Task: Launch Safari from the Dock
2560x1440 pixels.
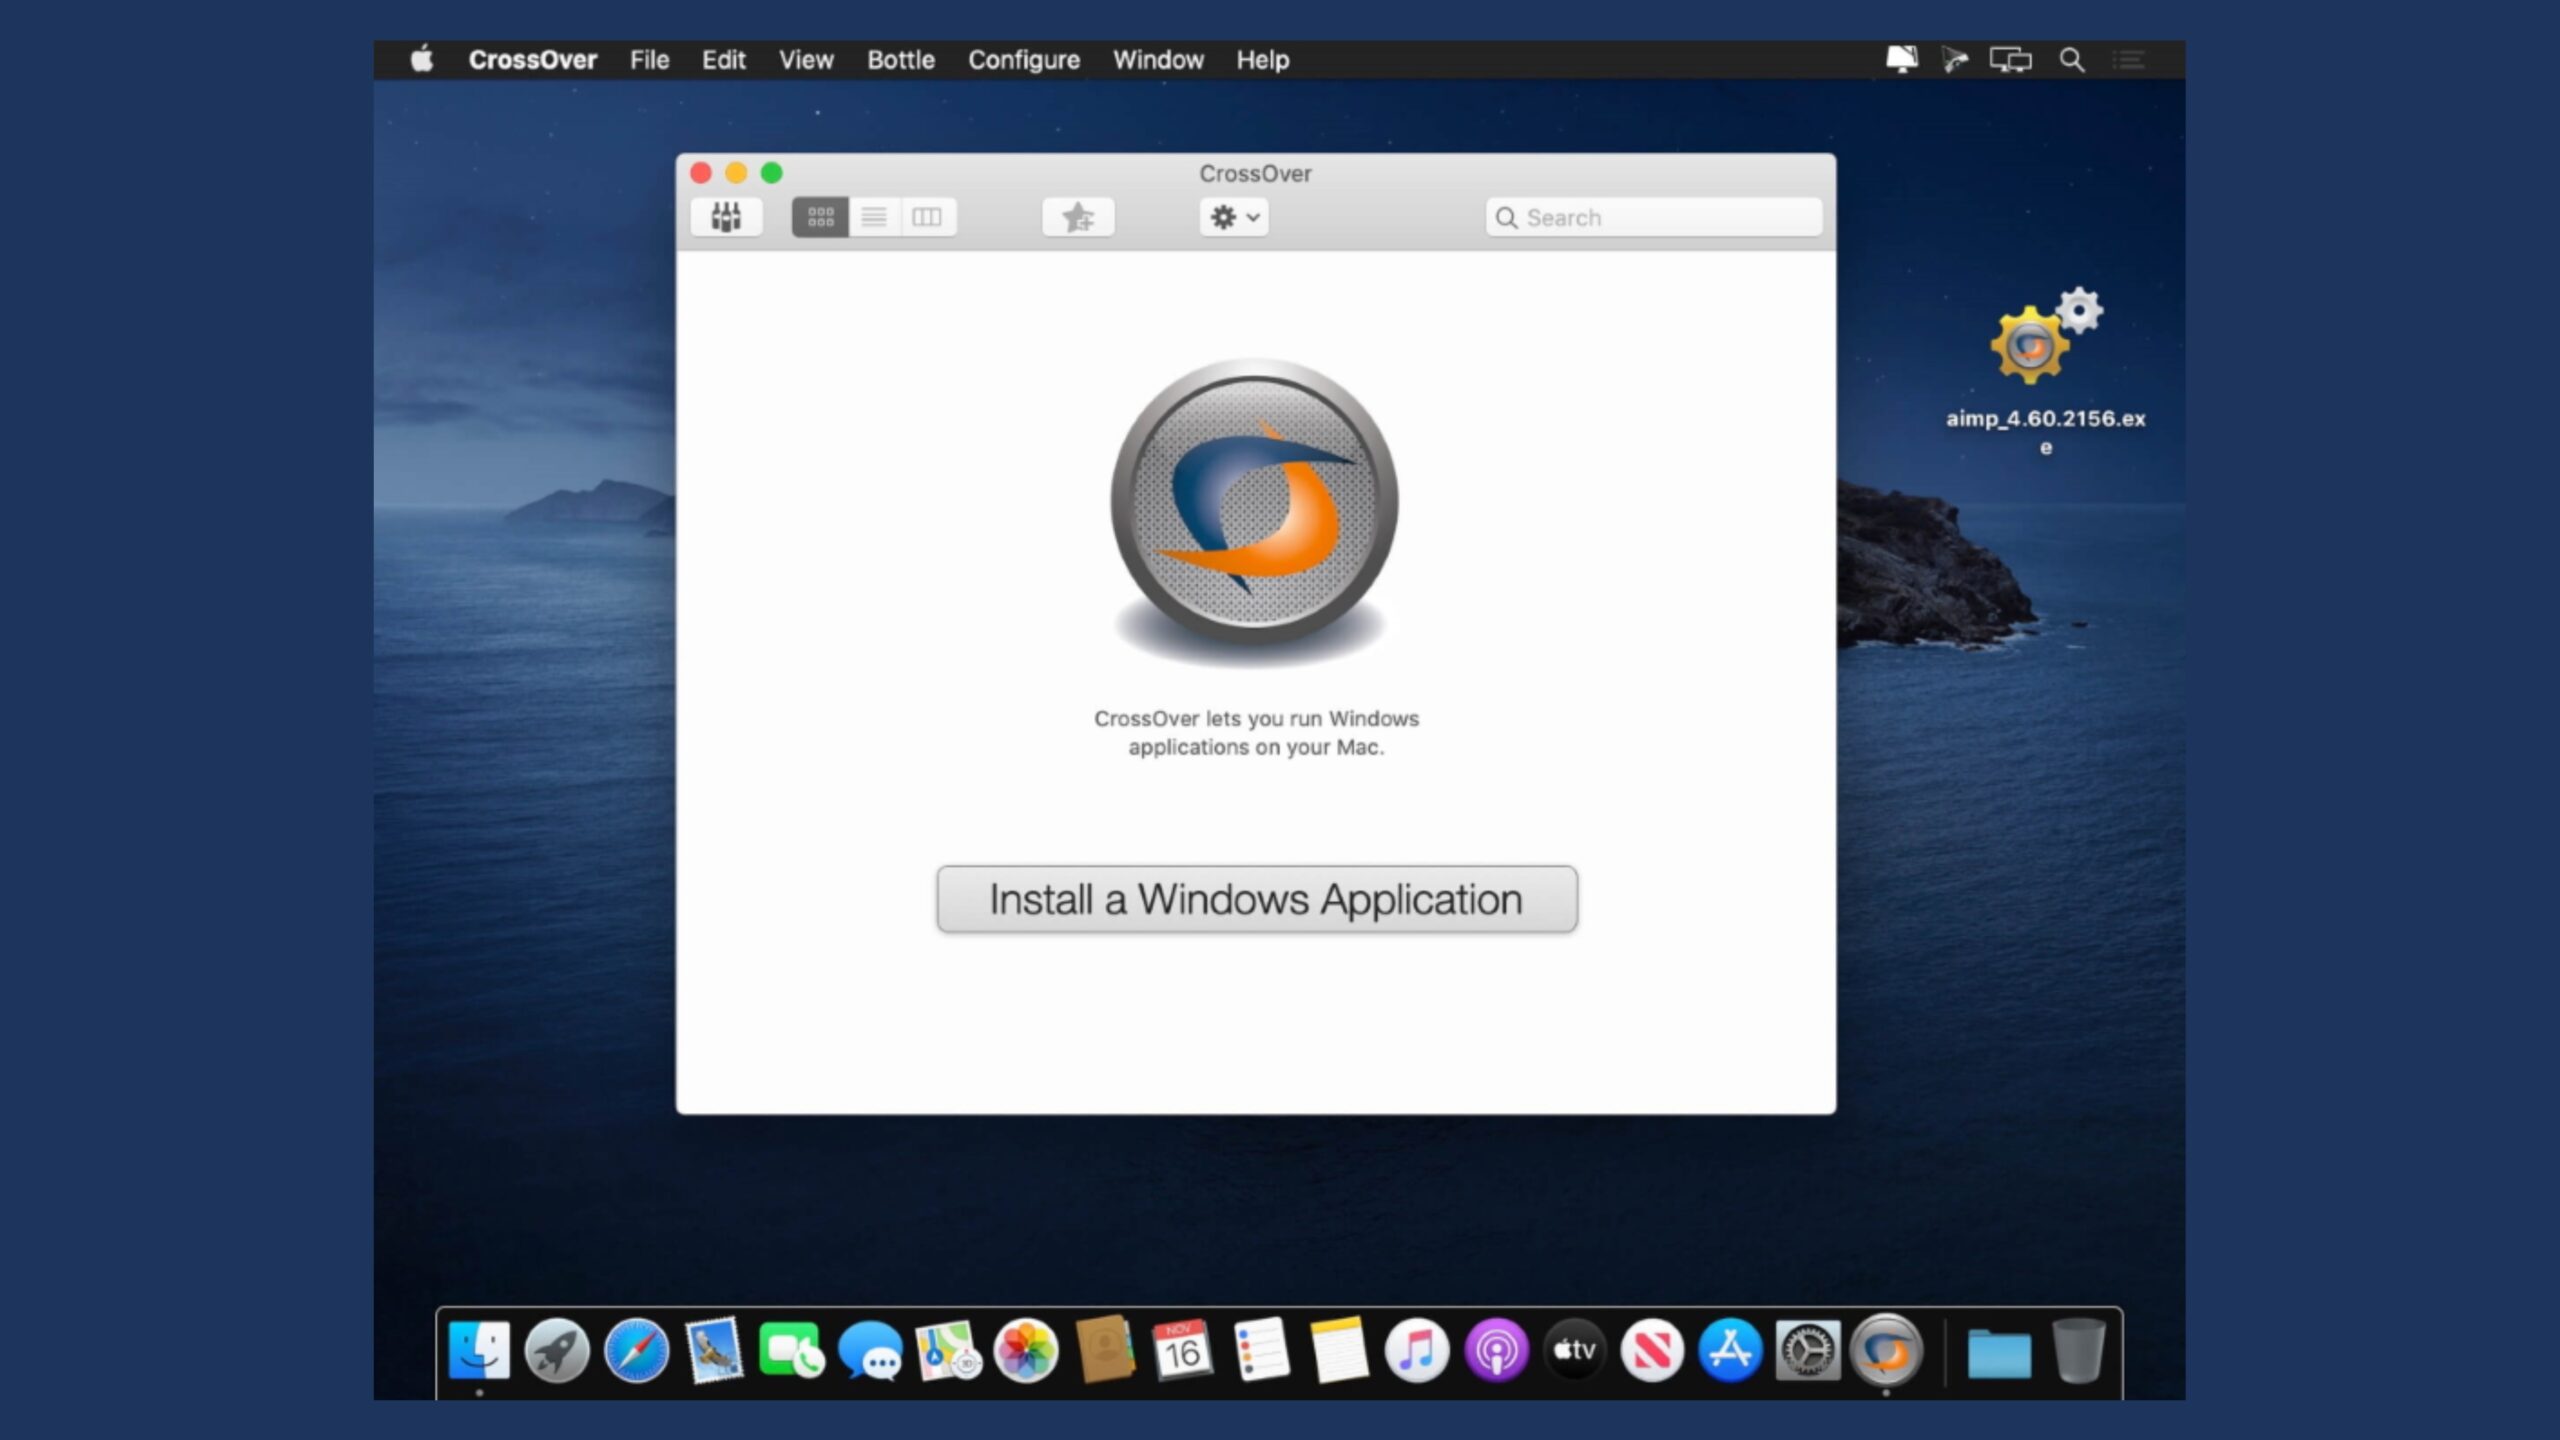Action: [x=636, y=1350]
